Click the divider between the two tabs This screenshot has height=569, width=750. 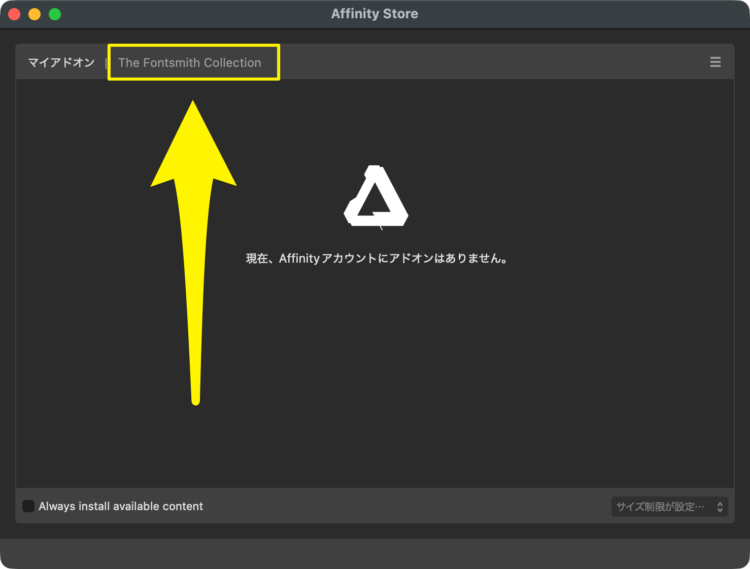(x=106, y=62)
